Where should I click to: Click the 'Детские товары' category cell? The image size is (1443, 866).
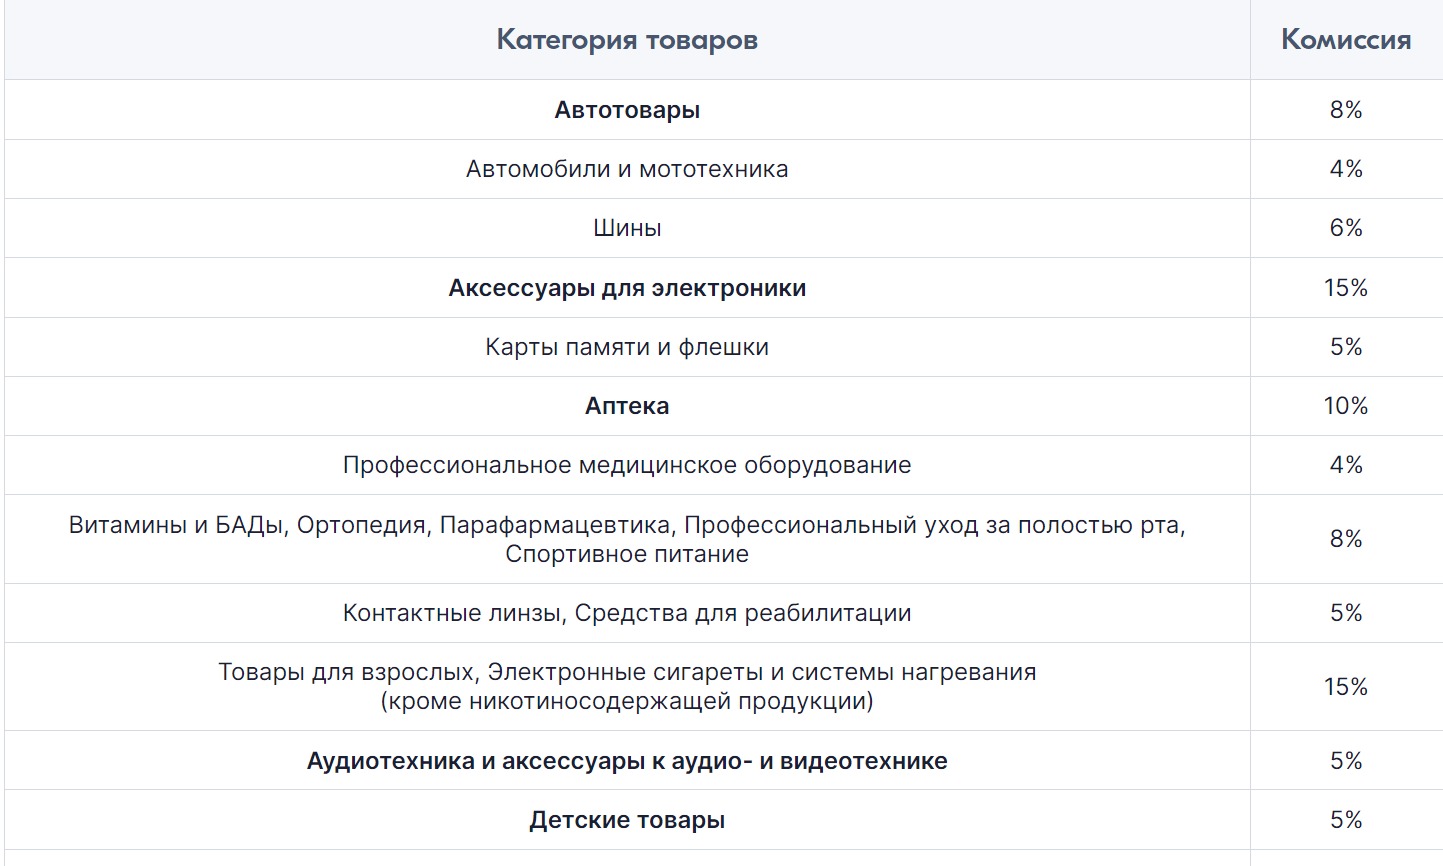[627, 820]
